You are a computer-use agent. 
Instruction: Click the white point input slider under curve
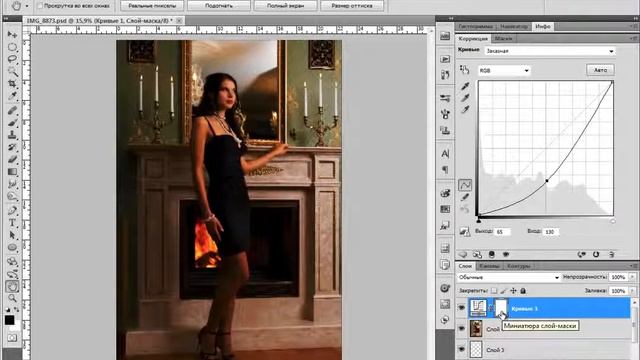pos(613,221)
